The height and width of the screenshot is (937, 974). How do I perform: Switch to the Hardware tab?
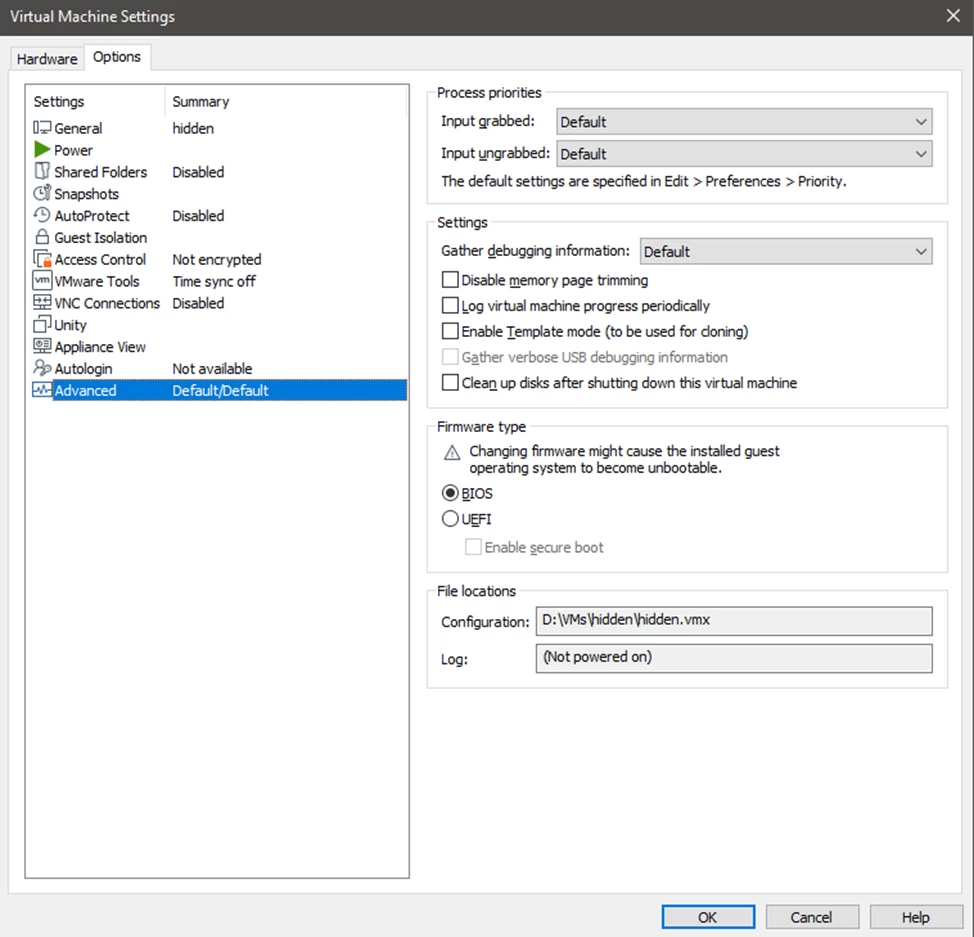[x=47, y=59]
